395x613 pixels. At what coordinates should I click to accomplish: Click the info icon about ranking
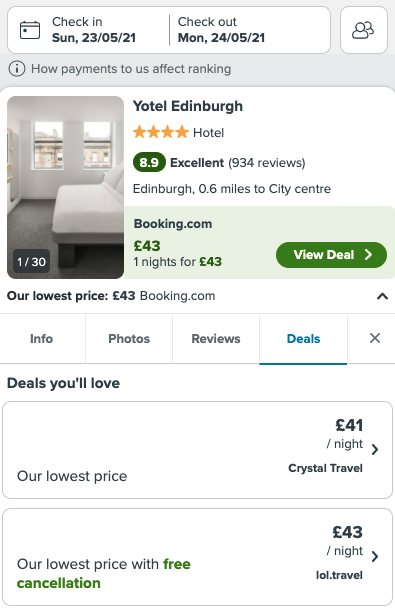tap(17, 69)
